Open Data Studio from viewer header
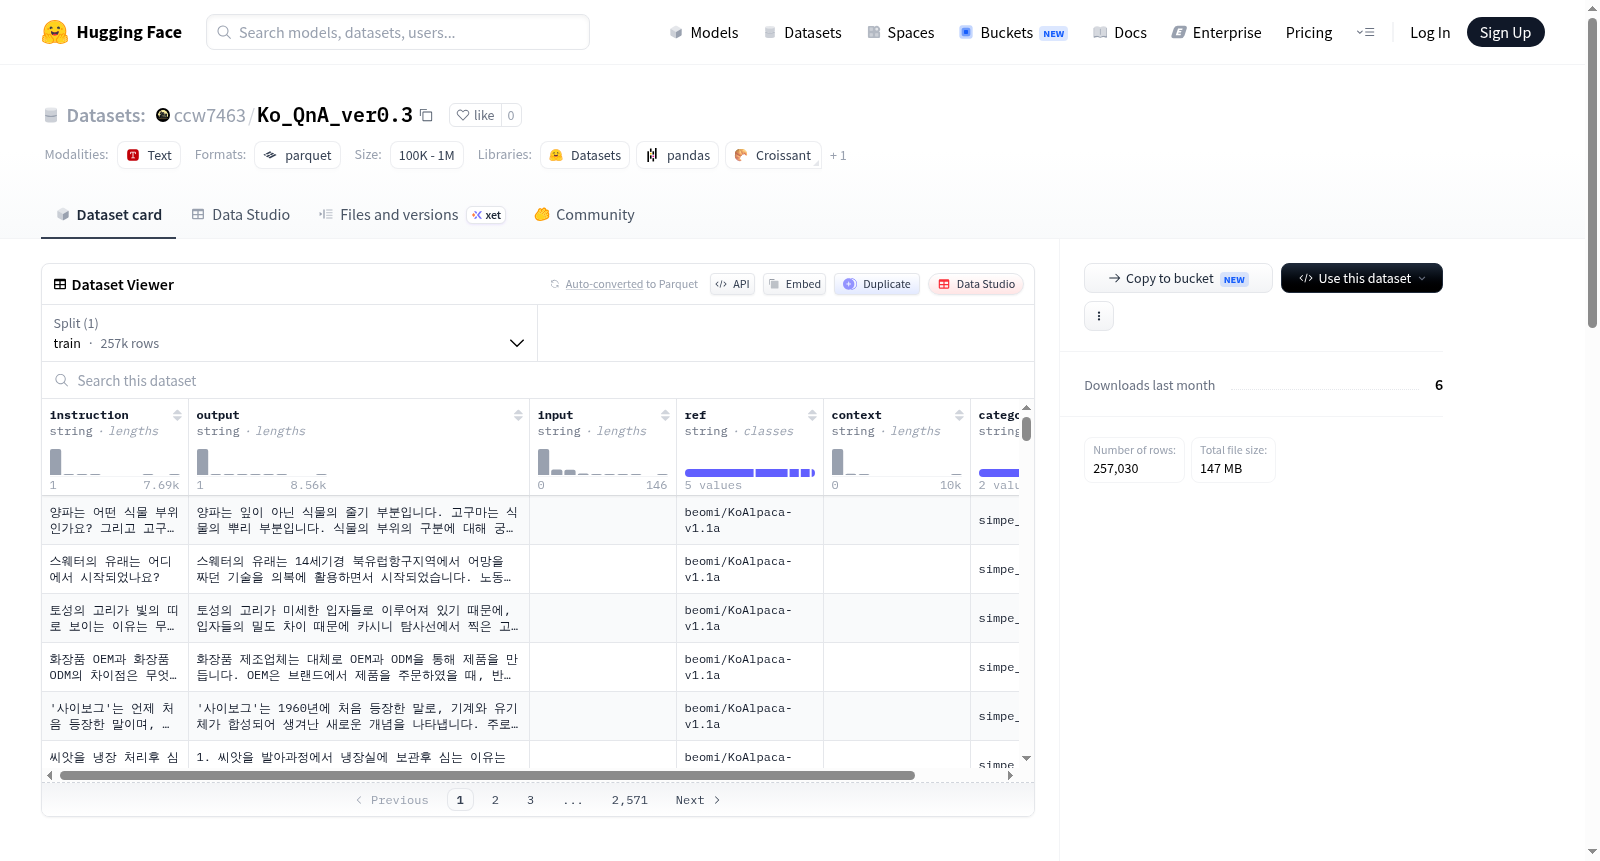This screenshot has height=861, width=1600. coord(976,284)
